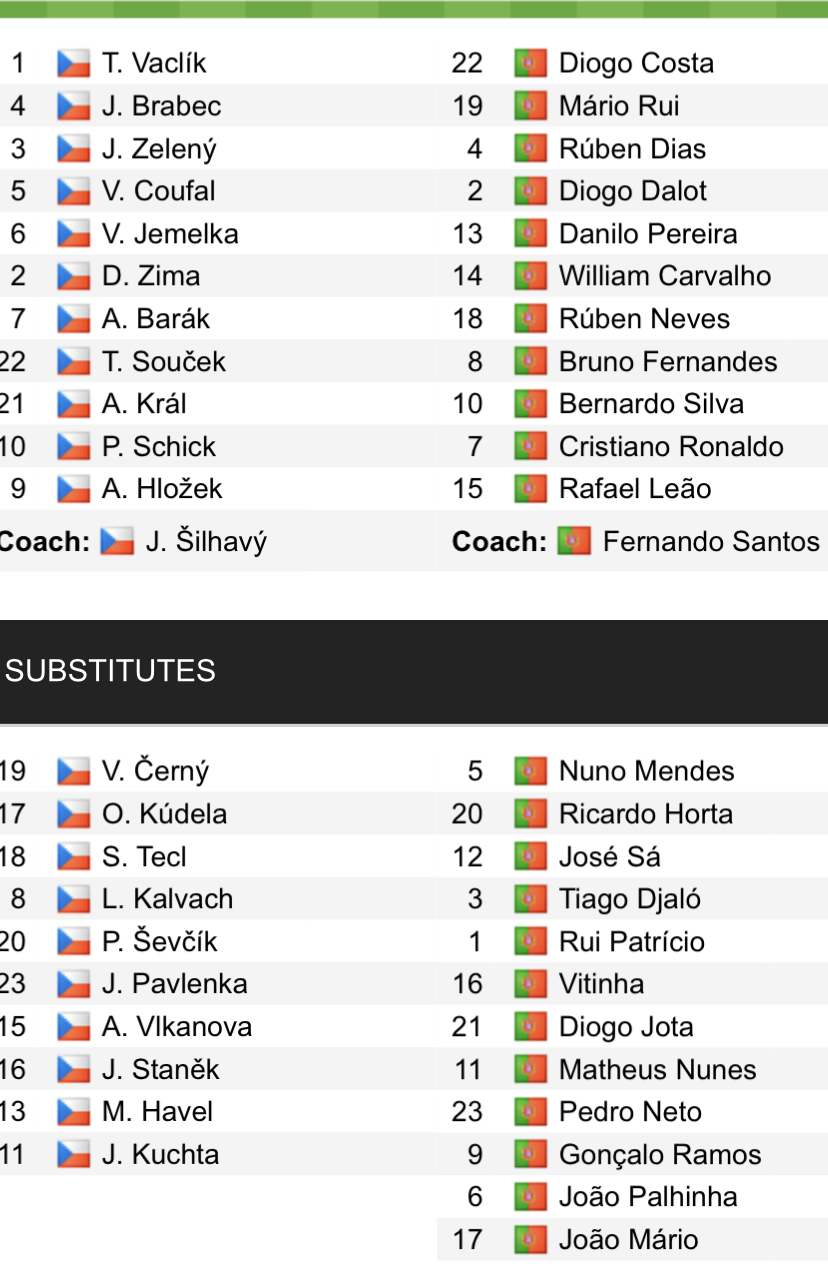Image resolution: width=828 pixels, height=1271 pixels.
Task: Click the Czech flag beside P. Schick
Action: [74, 447]
